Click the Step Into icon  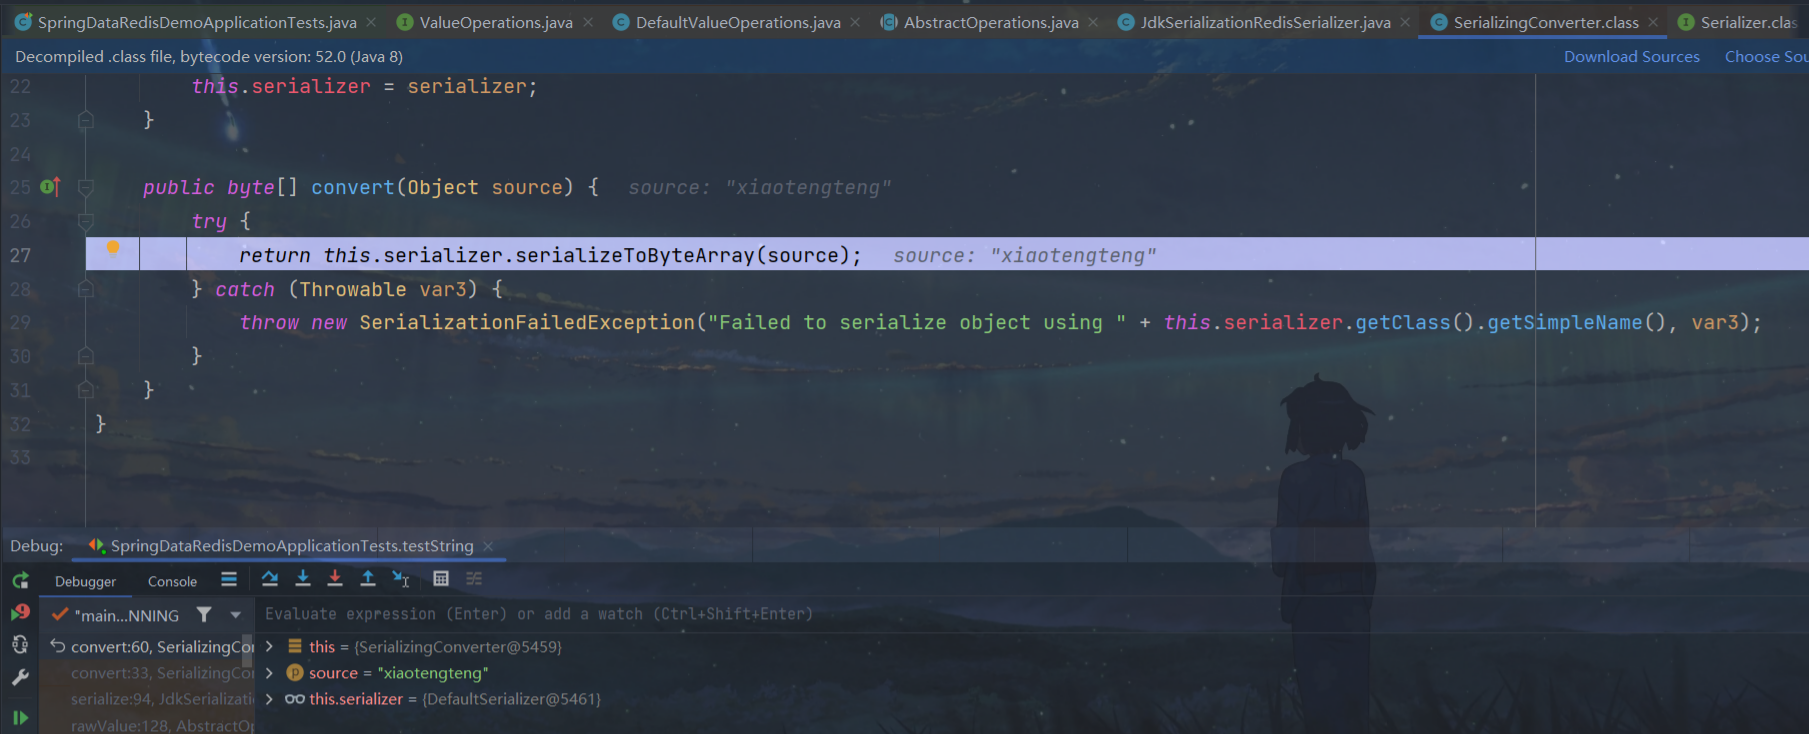pyautogui.click(x=303, y=579)
